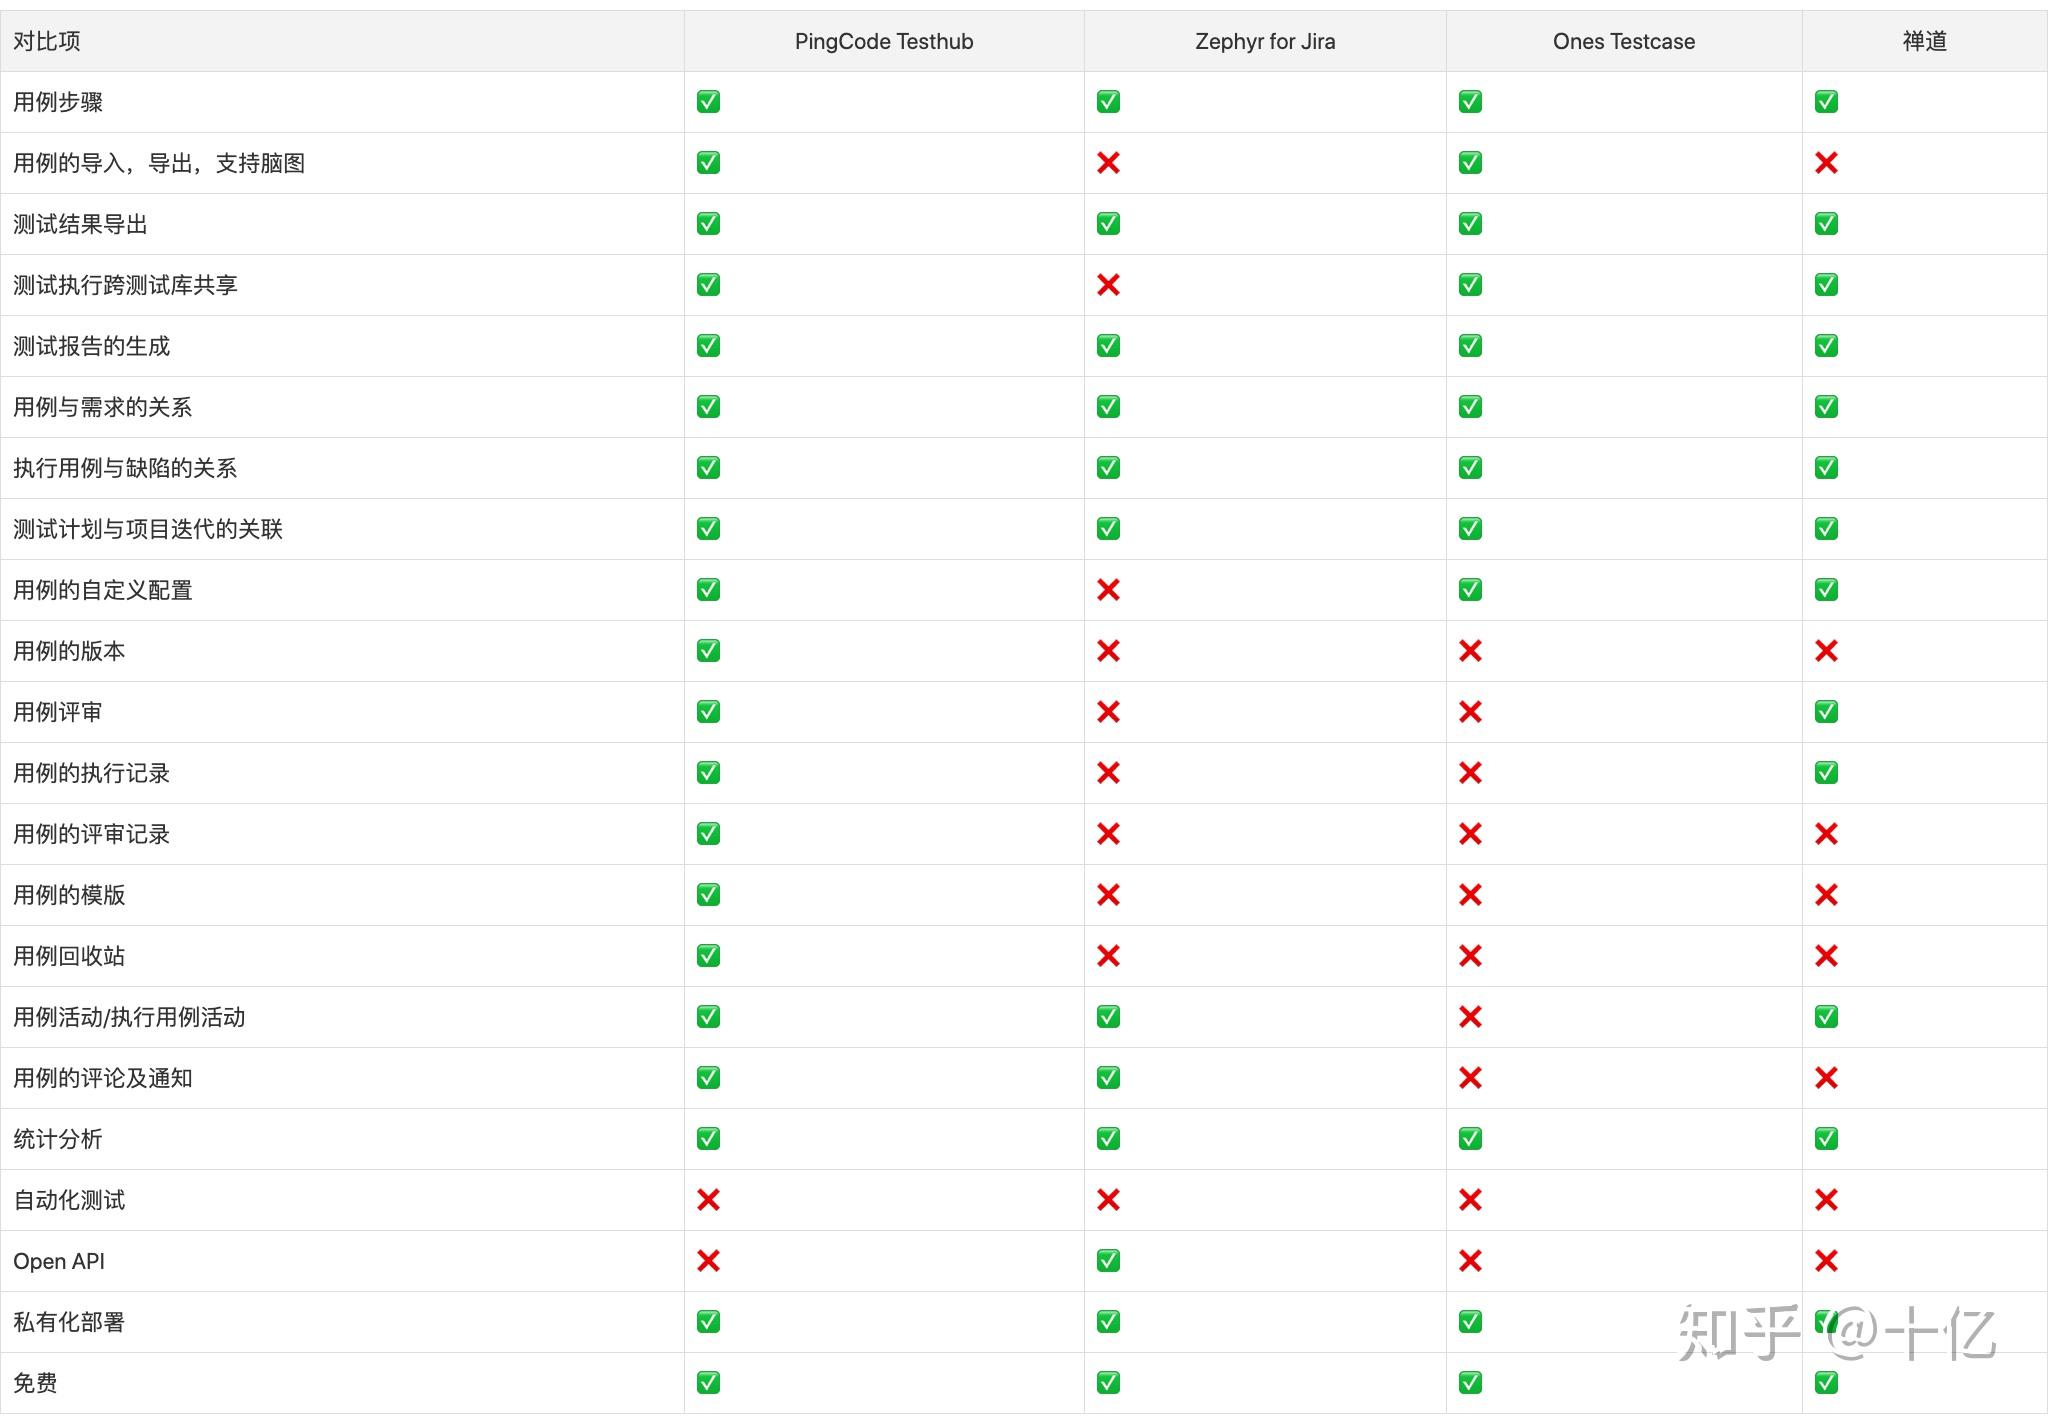Click Ones Testcase green check for 统计分析
This screenshot has width=2050, height=1416.
pos(1470,1139)
